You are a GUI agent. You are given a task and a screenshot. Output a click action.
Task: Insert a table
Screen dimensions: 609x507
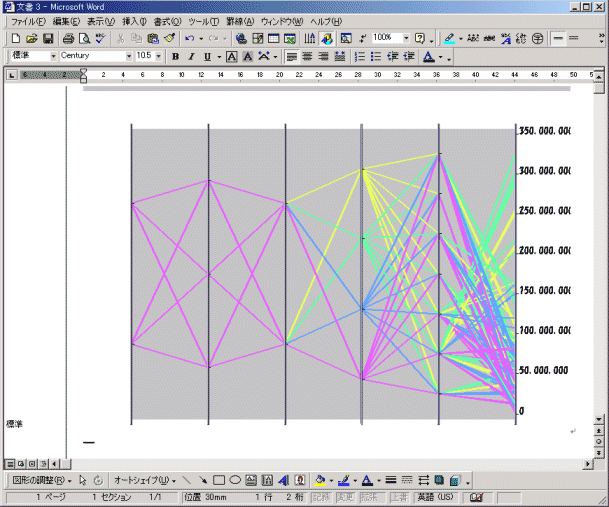point(273,38)
